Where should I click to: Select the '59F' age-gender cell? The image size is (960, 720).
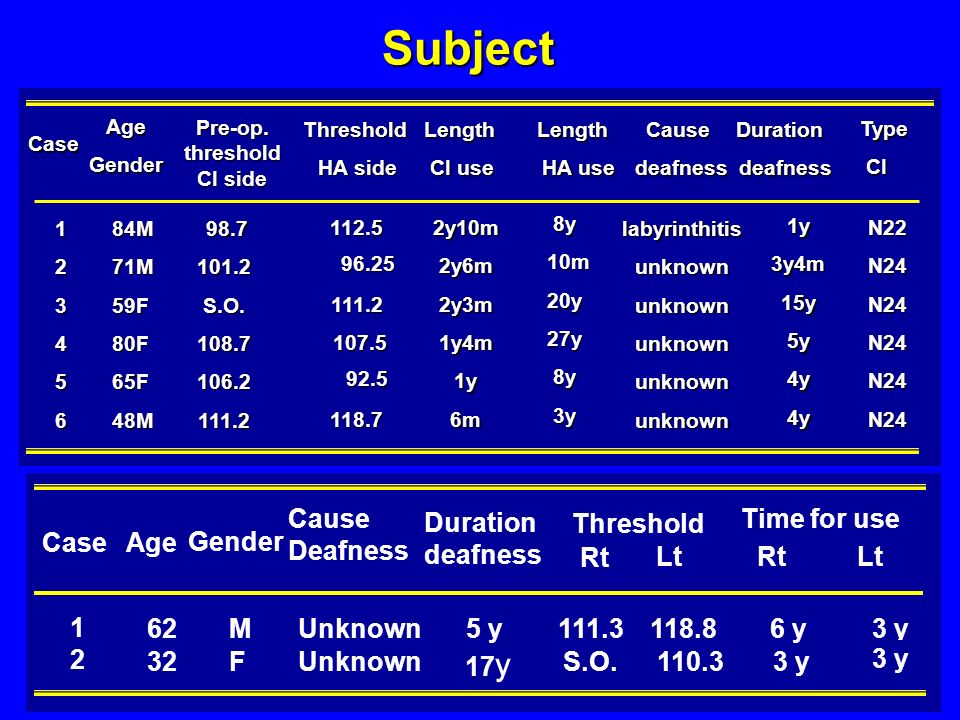[x=130, y=306]
